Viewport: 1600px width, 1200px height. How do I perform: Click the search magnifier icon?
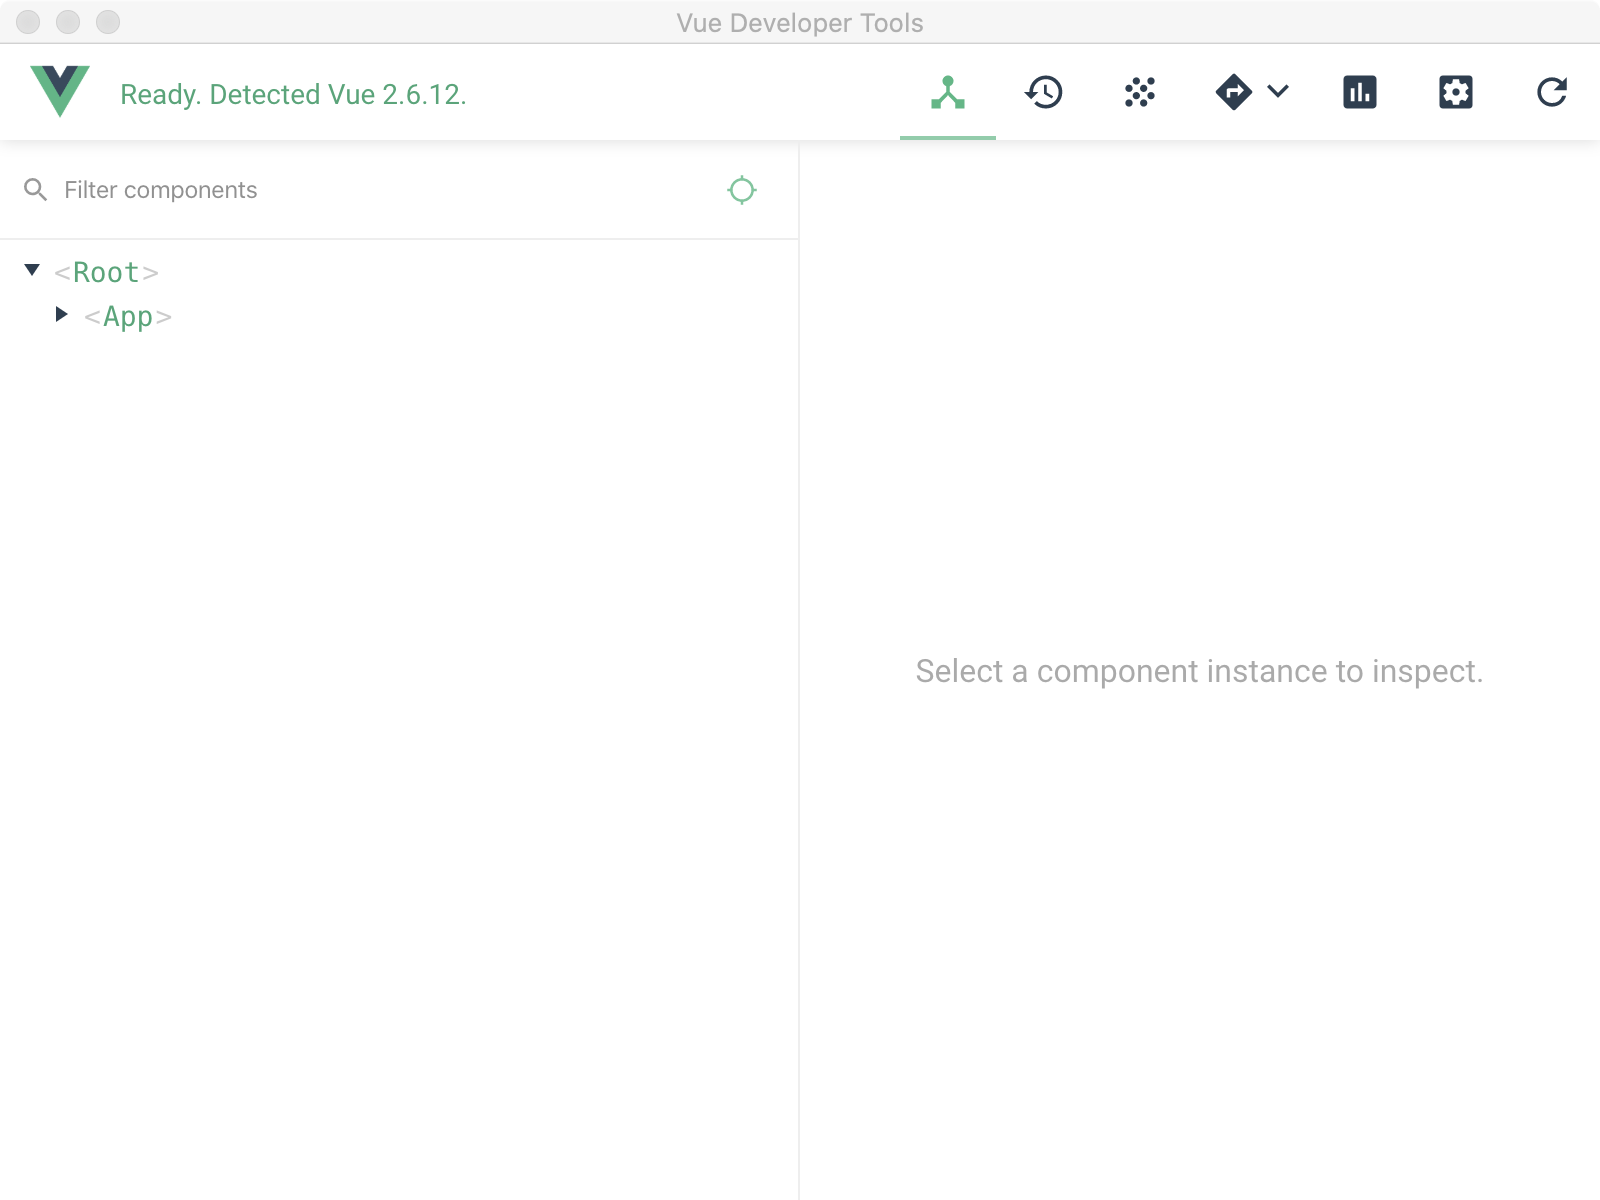[36, 190]
